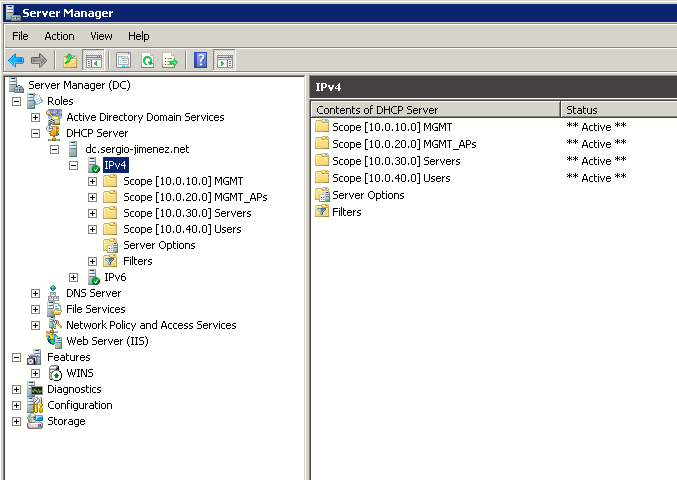Select Server Options label in left tree
This screenshot has width=677, height=480.
pos(159,245)
